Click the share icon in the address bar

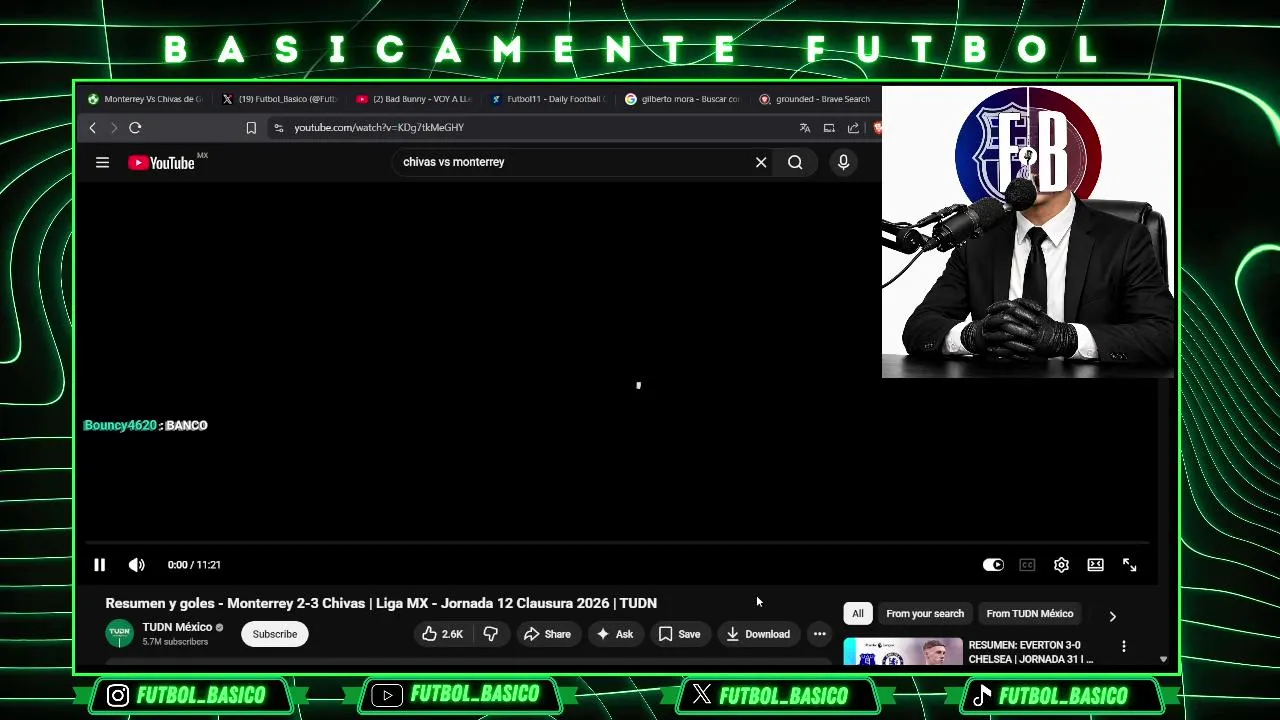pyautogui.click(x=853, y=128)
